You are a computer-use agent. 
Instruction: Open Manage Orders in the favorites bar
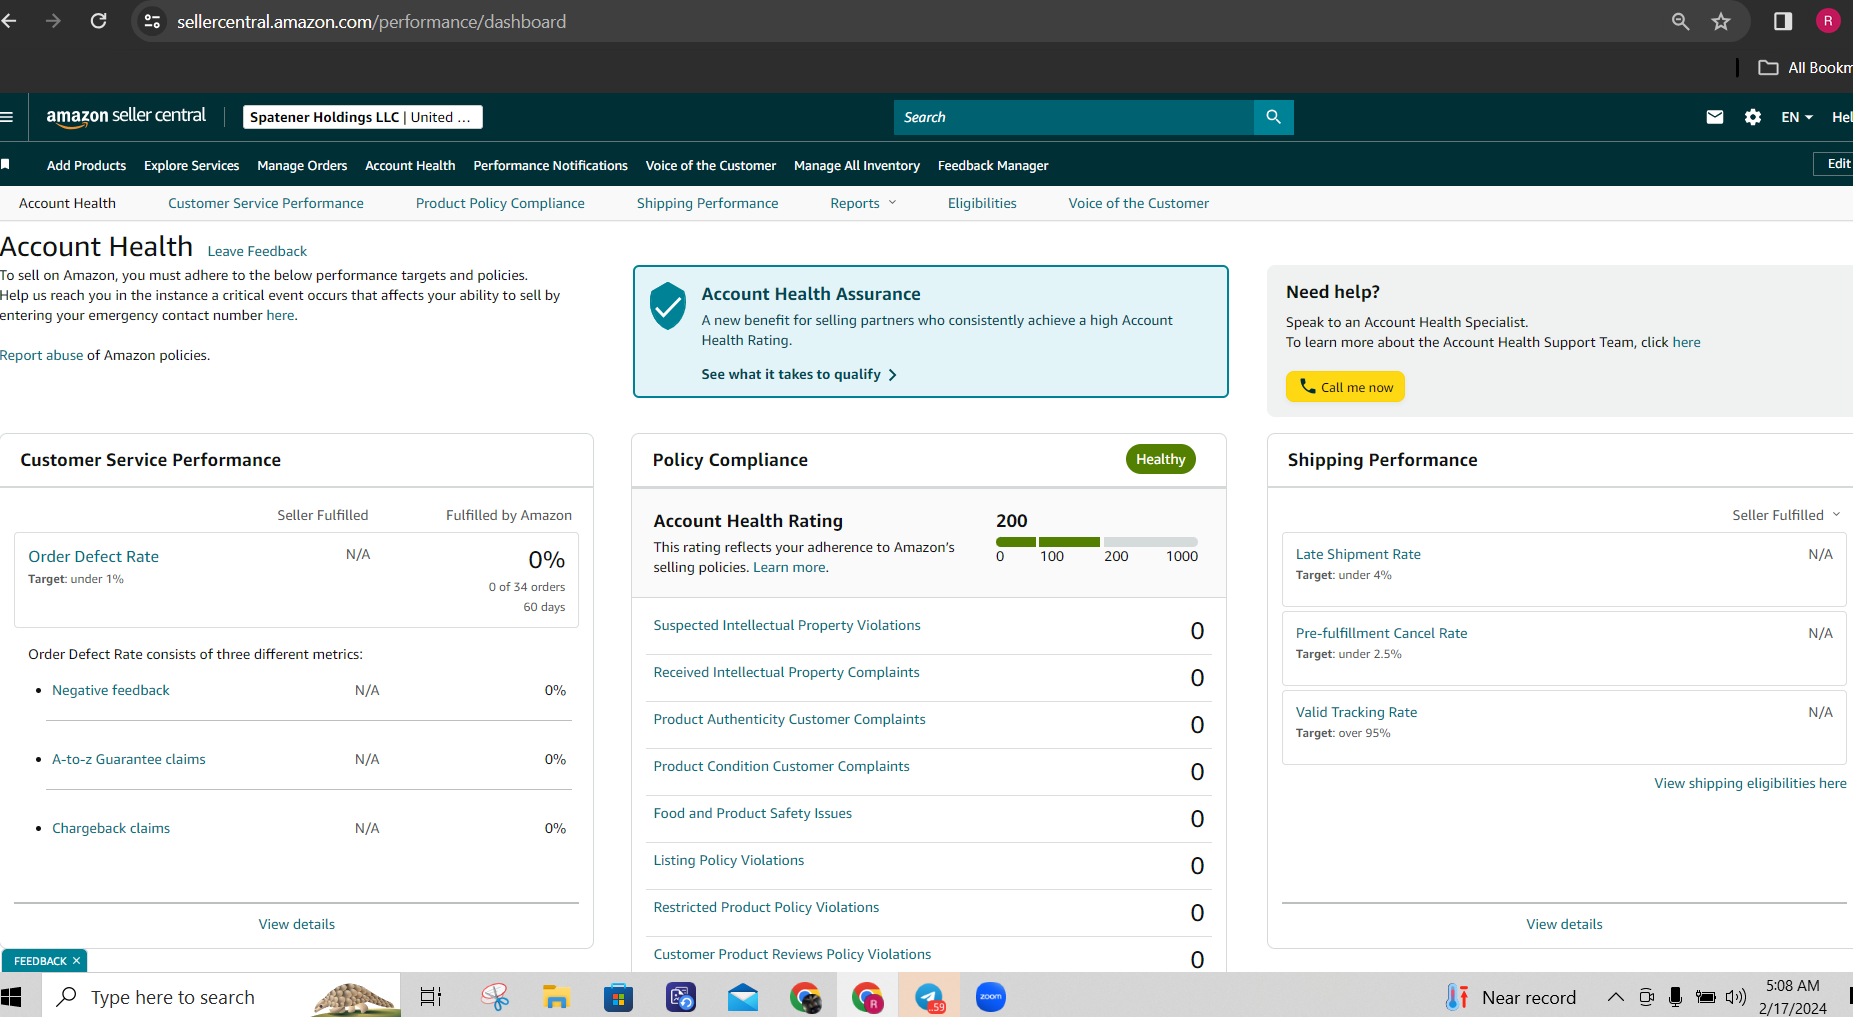(x=302, y=165)
